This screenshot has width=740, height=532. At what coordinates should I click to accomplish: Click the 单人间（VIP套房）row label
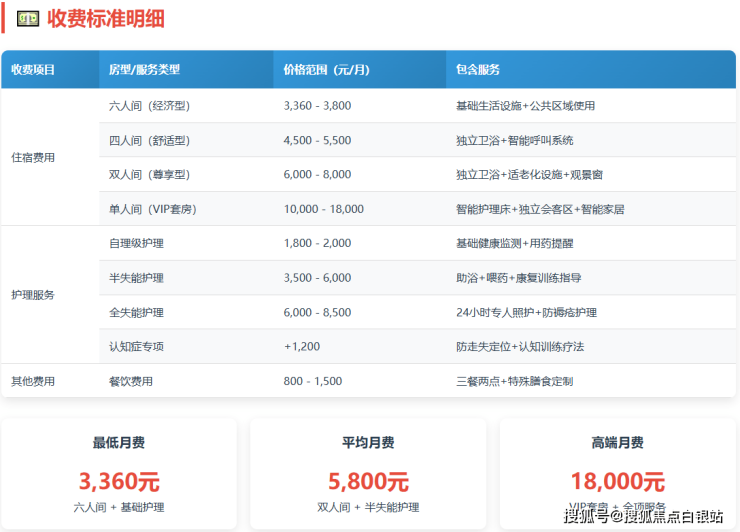153,209
